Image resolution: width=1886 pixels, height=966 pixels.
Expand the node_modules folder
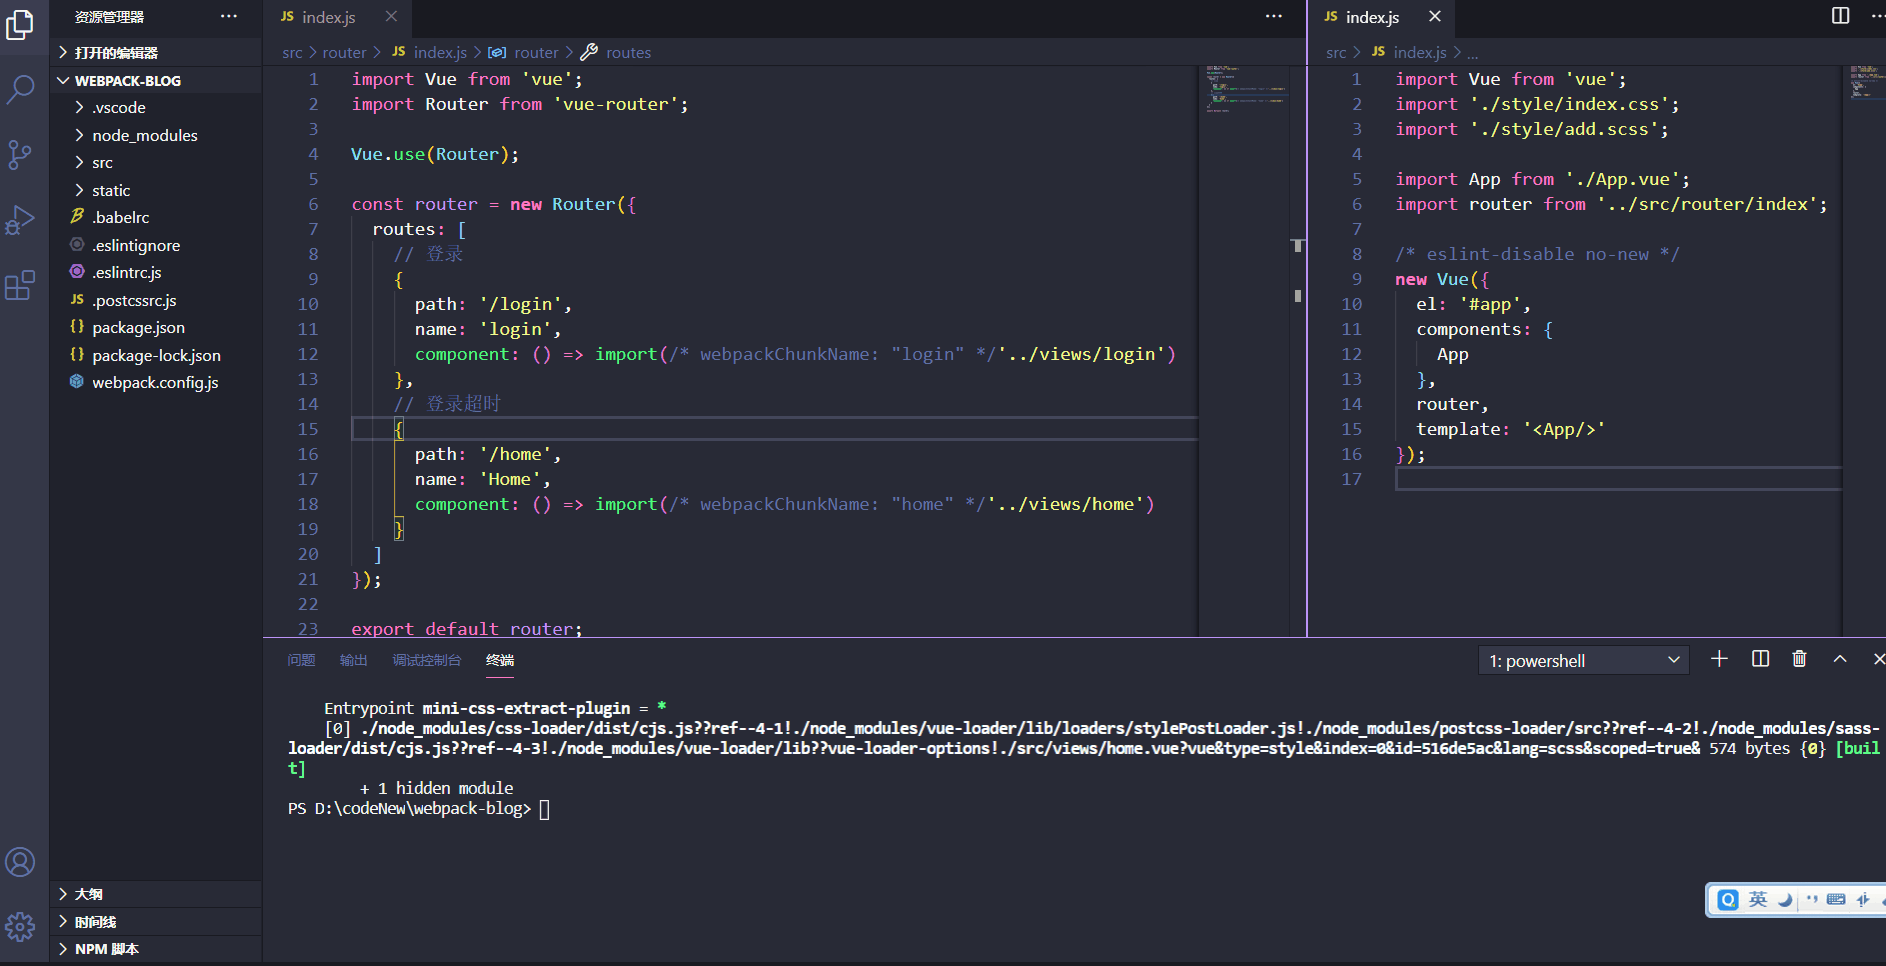(144, 134)
